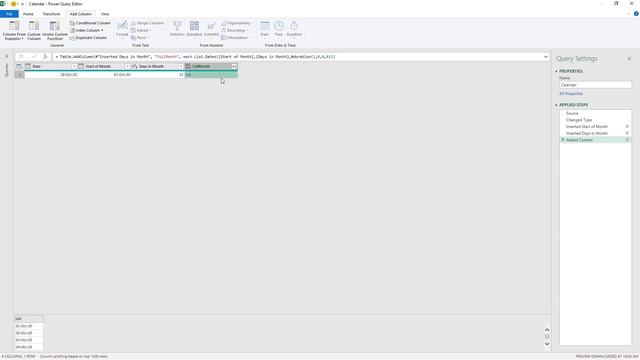Open the Format text menu
The width and height of the screenshot is (640, 360).
[122, 29]
